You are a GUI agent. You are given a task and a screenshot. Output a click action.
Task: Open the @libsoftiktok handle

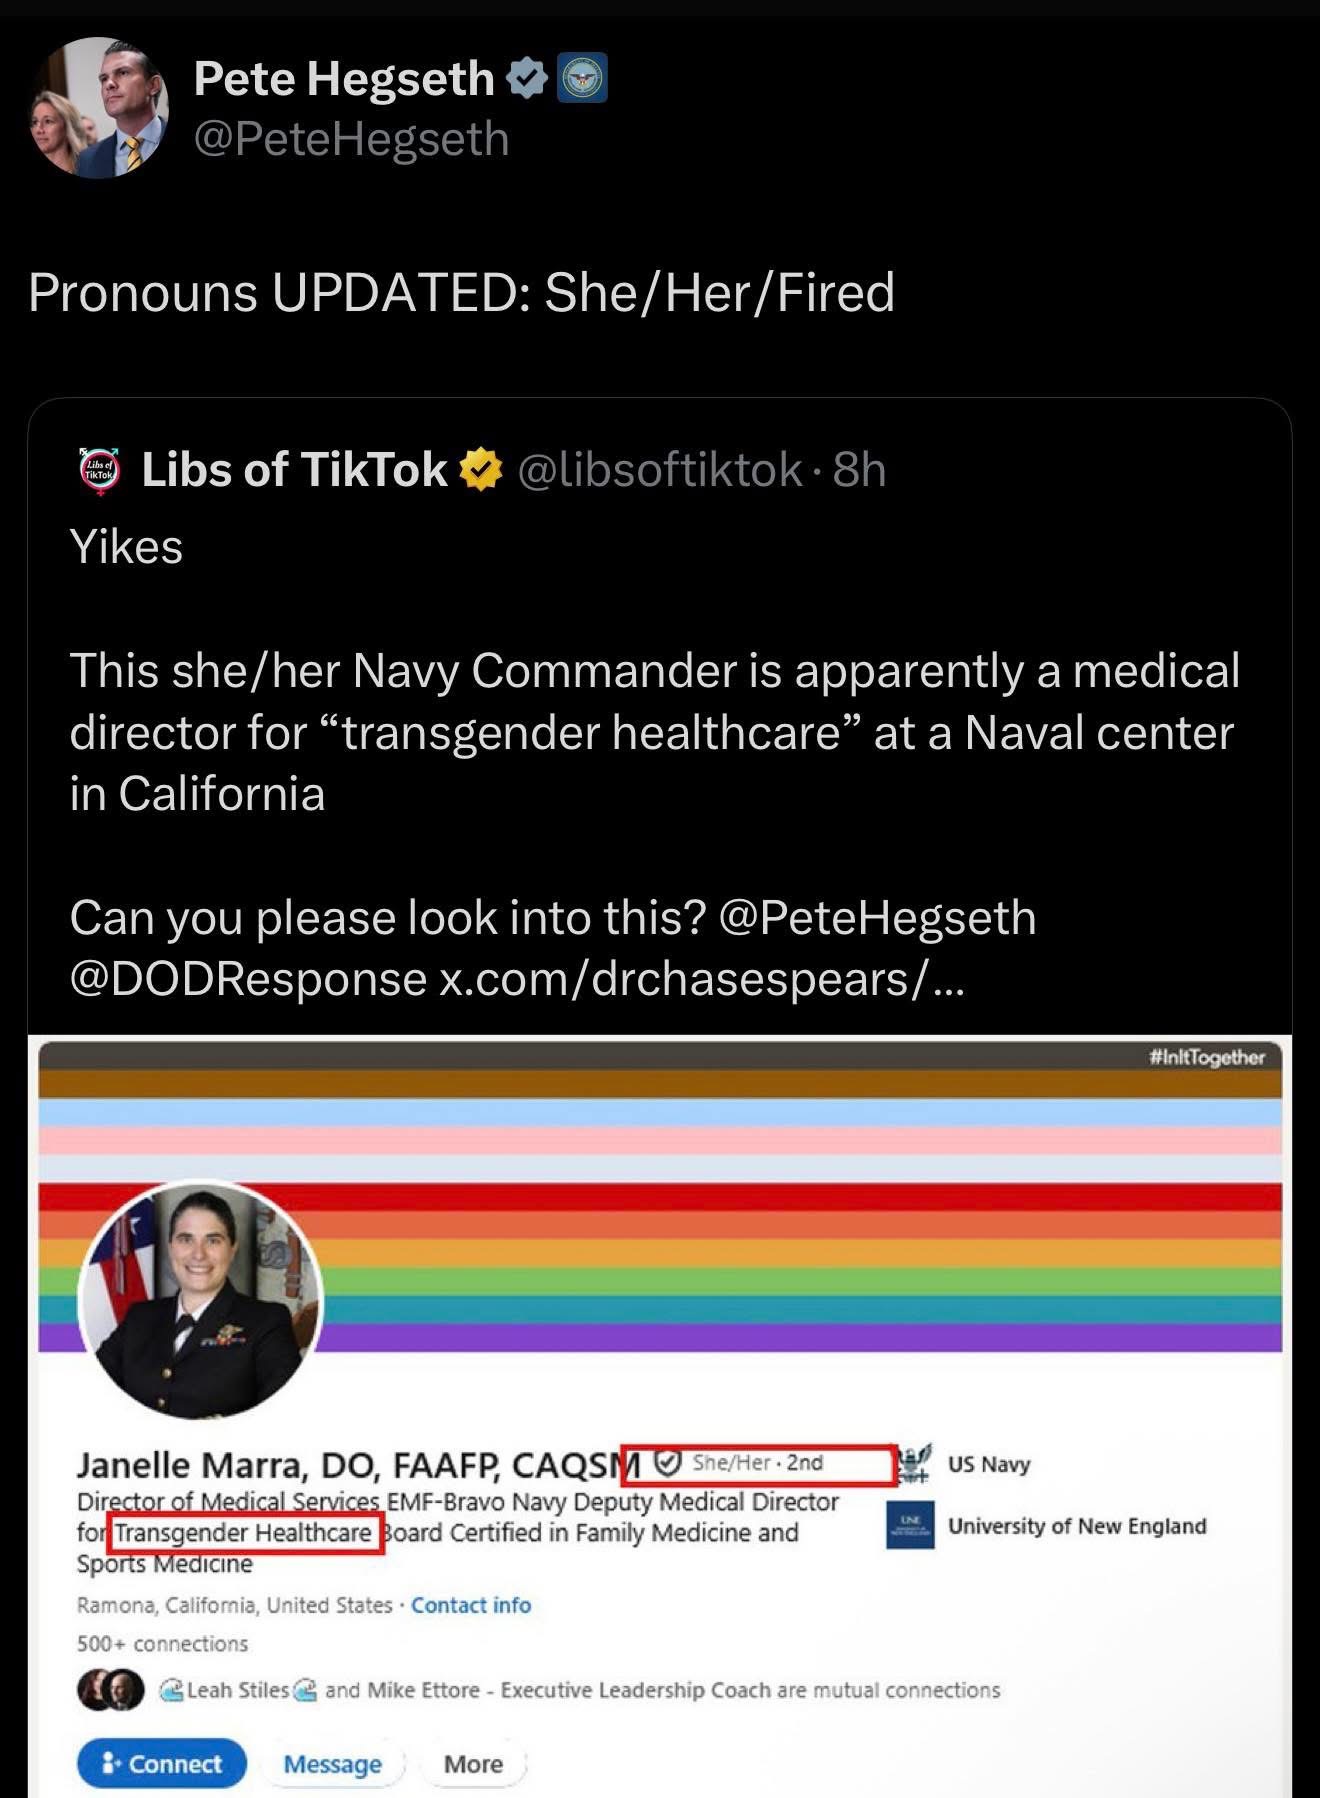660,470
